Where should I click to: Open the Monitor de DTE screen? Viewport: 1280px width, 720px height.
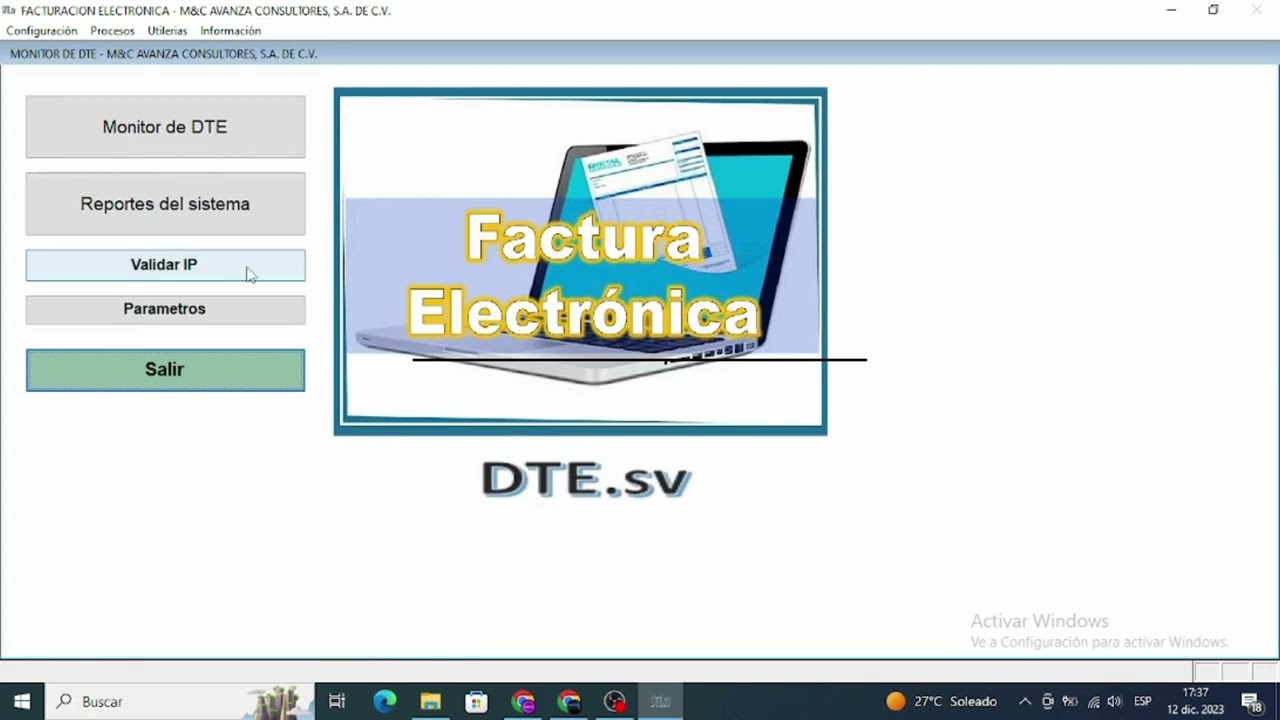[x=165, y=127]
